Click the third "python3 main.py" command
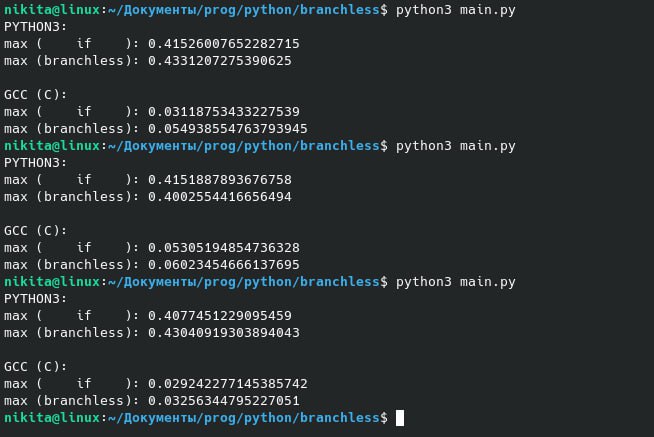 tap(456, 282)
